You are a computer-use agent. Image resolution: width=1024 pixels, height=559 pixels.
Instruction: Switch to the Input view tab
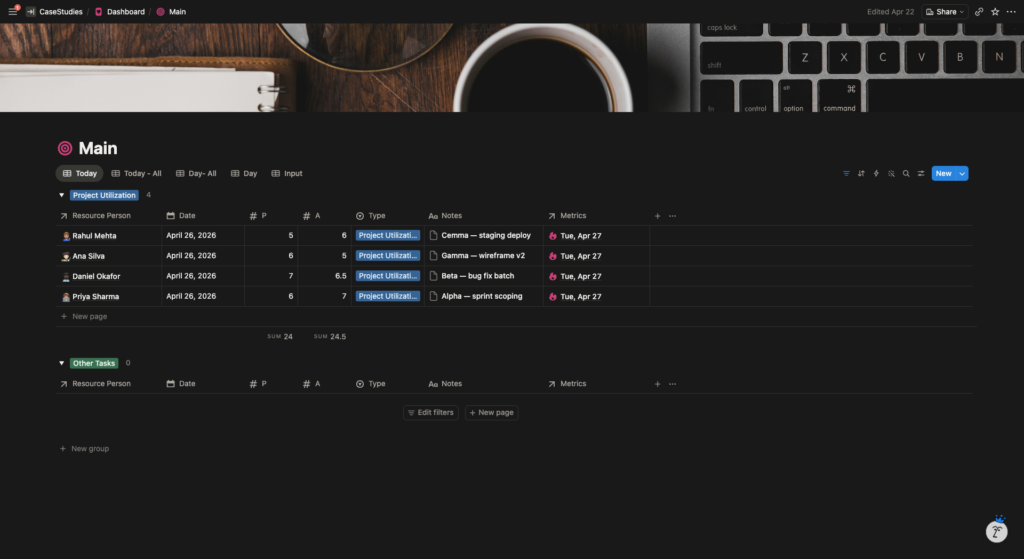tap(287, 174)
